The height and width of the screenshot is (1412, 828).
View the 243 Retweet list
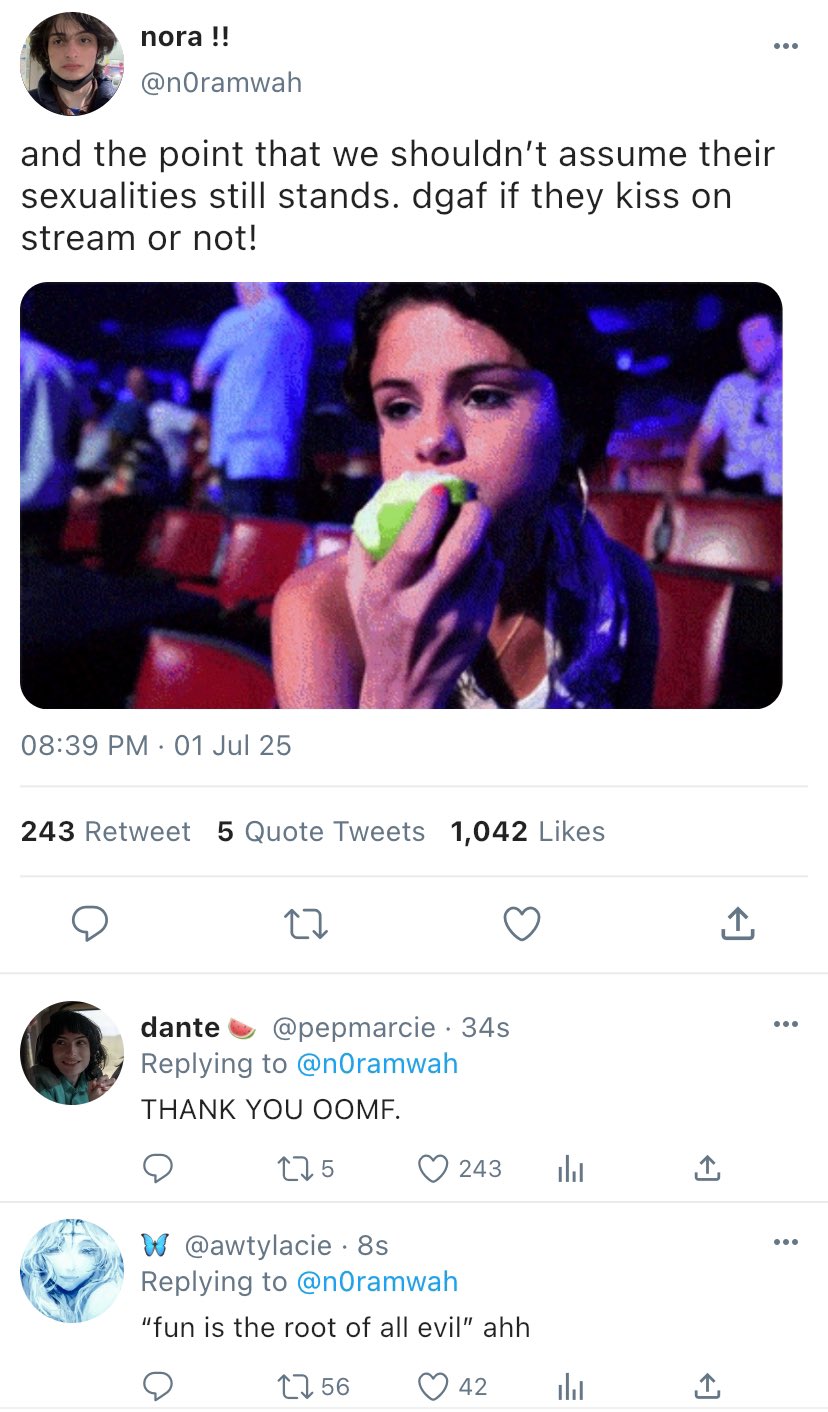(x=106, y=832)
